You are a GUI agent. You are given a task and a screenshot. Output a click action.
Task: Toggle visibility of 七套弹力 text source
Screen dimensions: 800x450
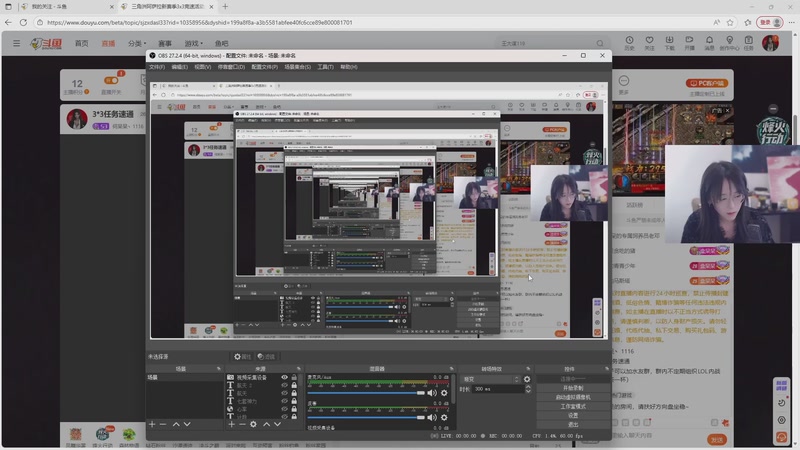click(285, 401)
